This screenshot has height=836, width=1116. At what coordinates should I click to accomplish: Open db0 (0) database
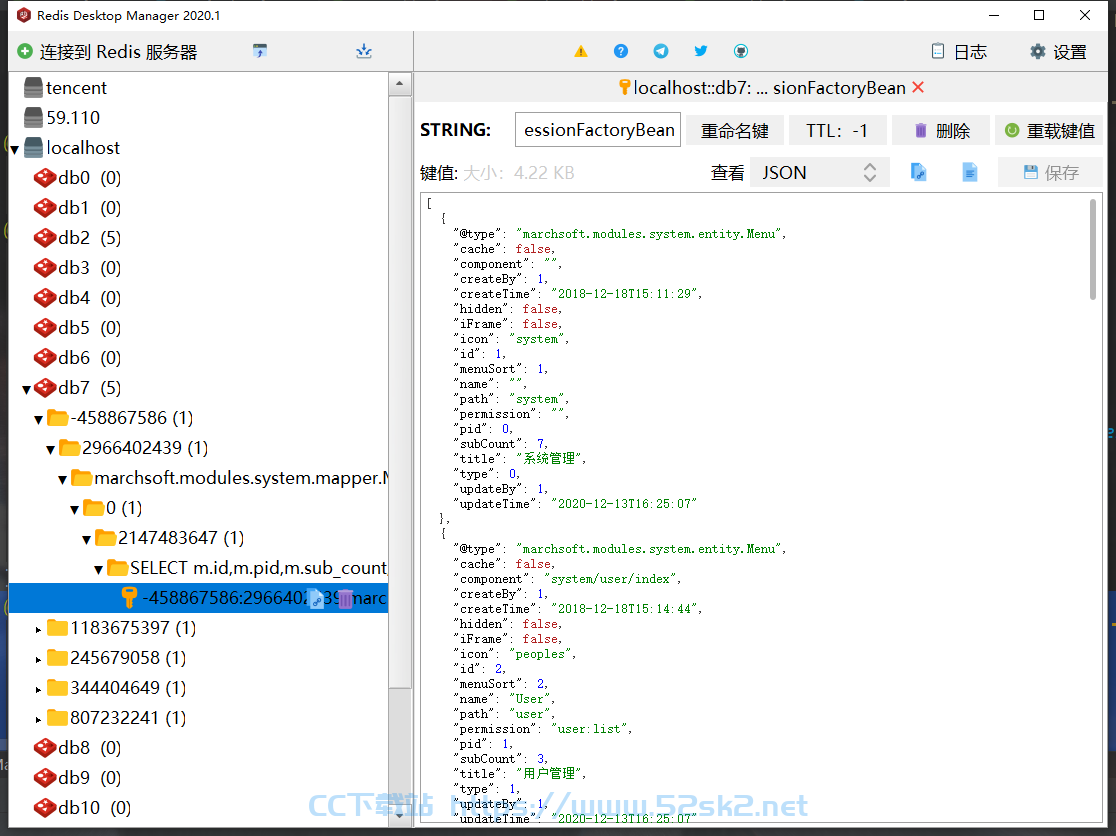click(x=77, y=177)
